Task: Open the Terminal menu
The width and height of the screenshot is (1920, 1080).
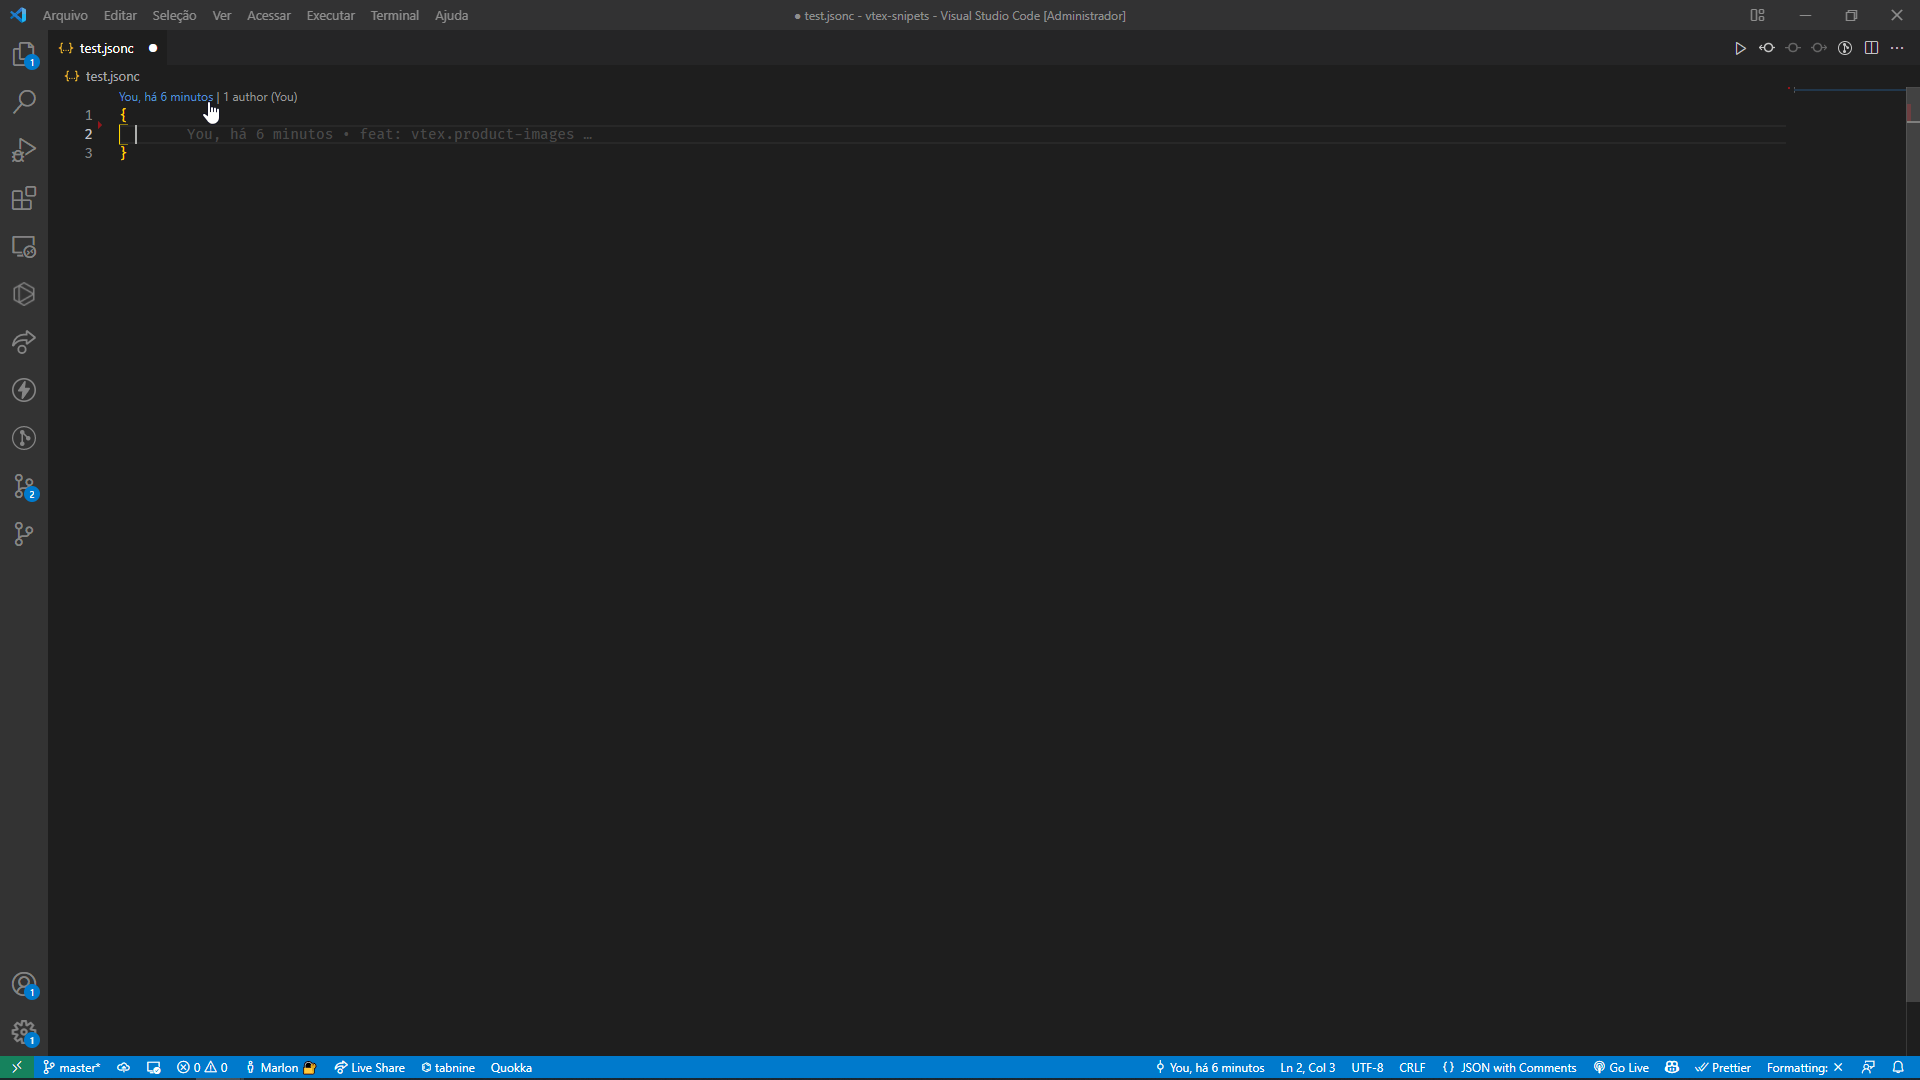Action: tap(394, 15)
